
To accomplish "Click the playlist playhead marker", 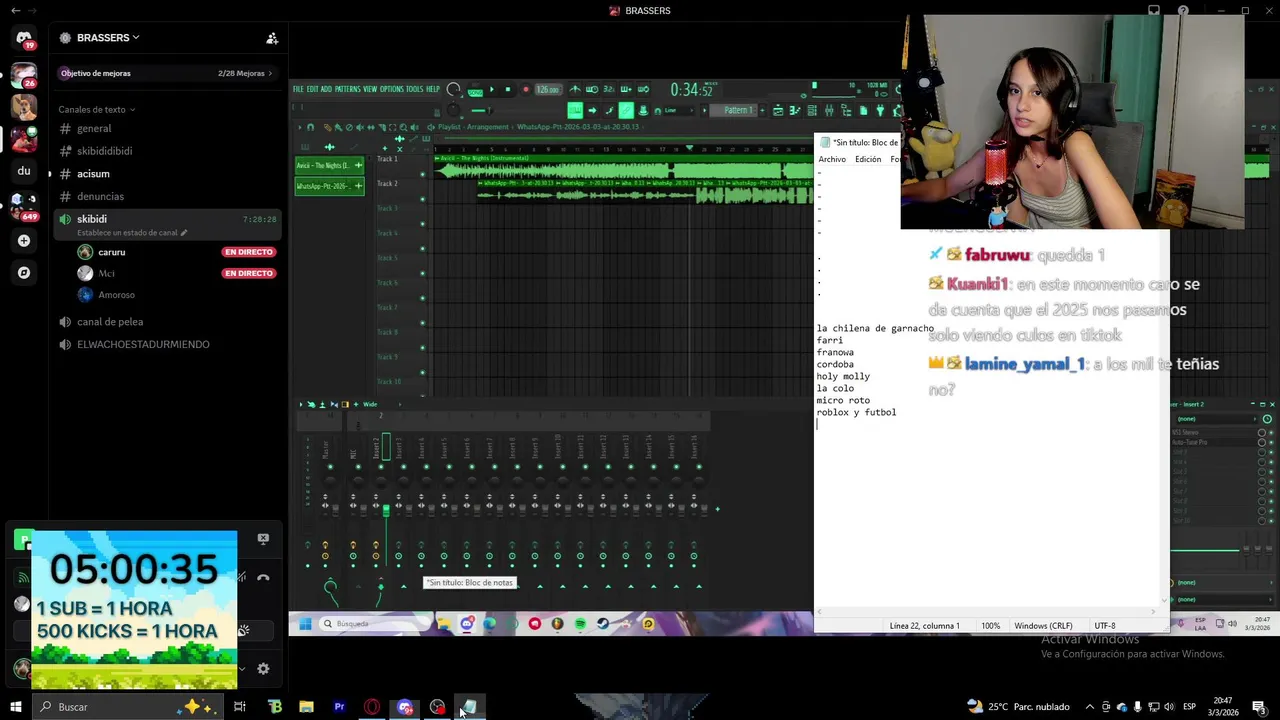I will pos(690,148).
